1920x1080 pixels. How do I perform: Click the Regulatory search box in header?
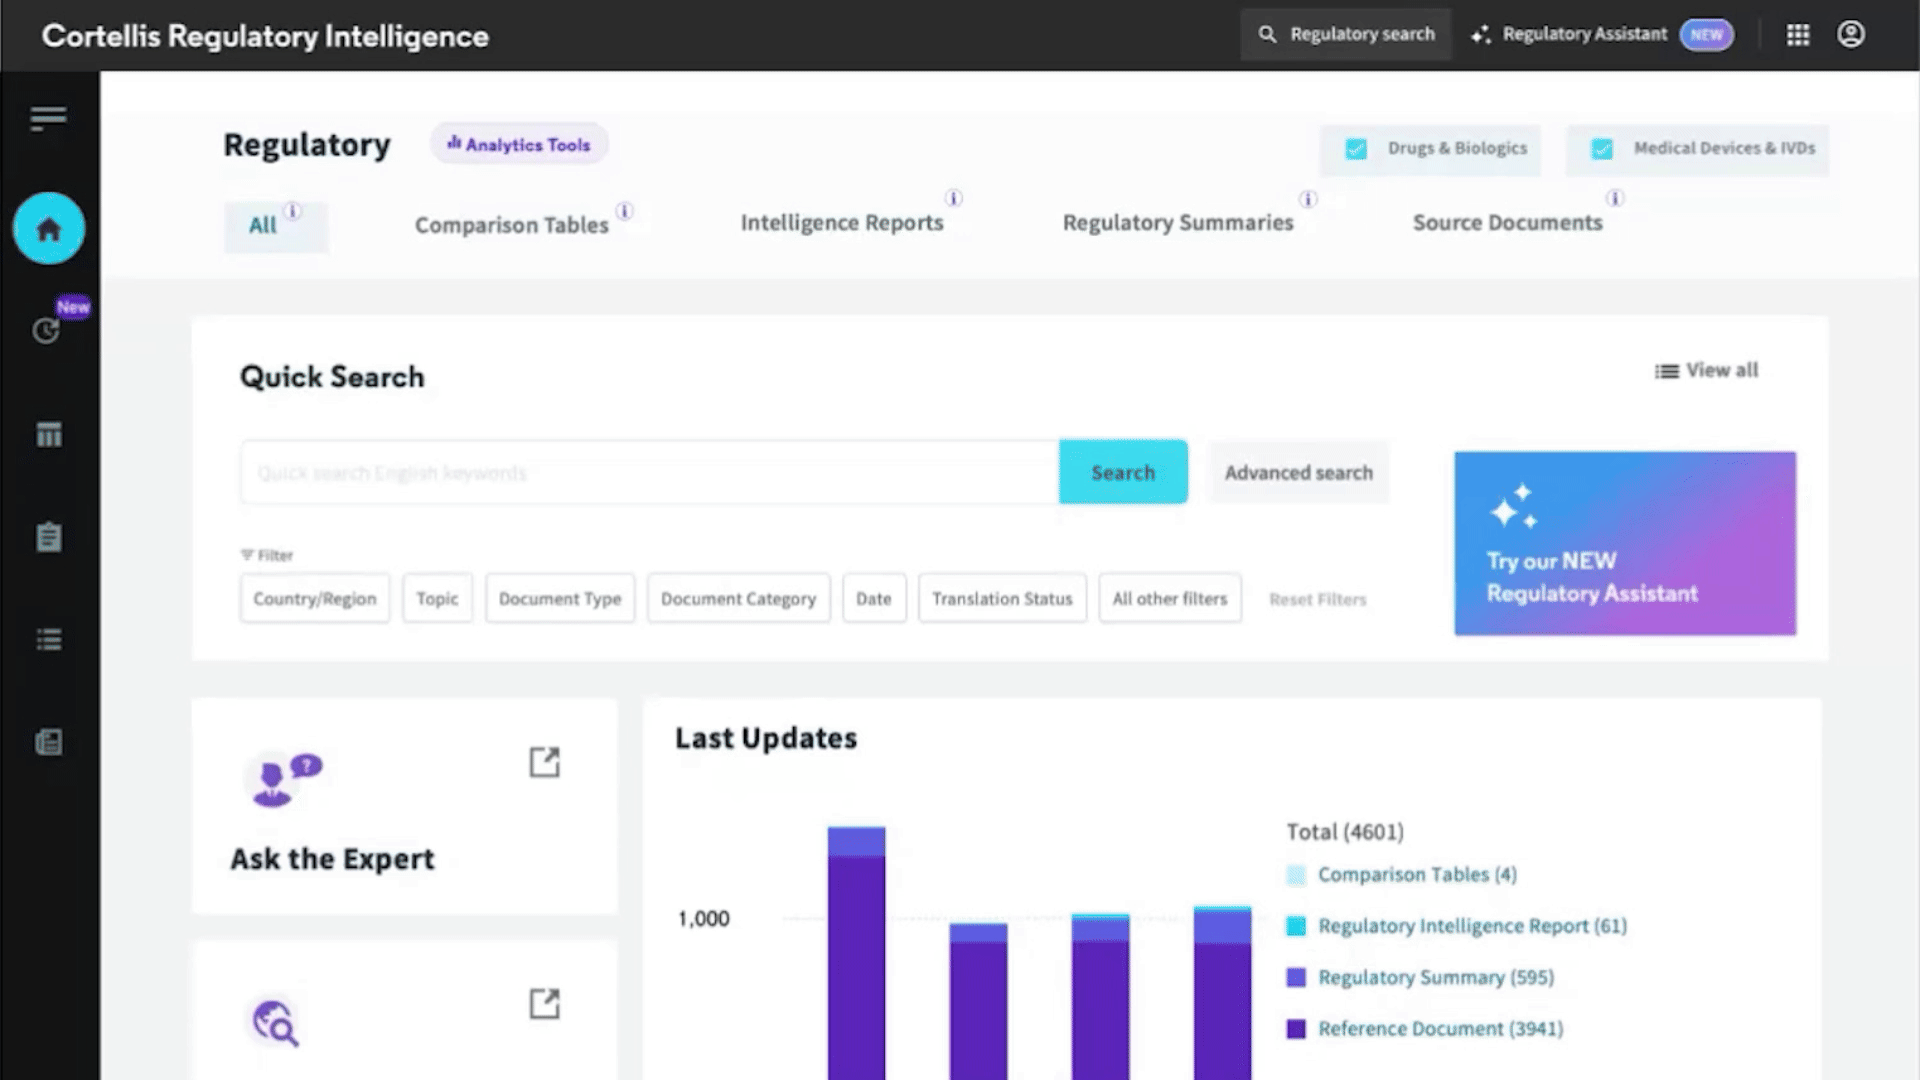pyautogui.click(x=1346, y=34)
